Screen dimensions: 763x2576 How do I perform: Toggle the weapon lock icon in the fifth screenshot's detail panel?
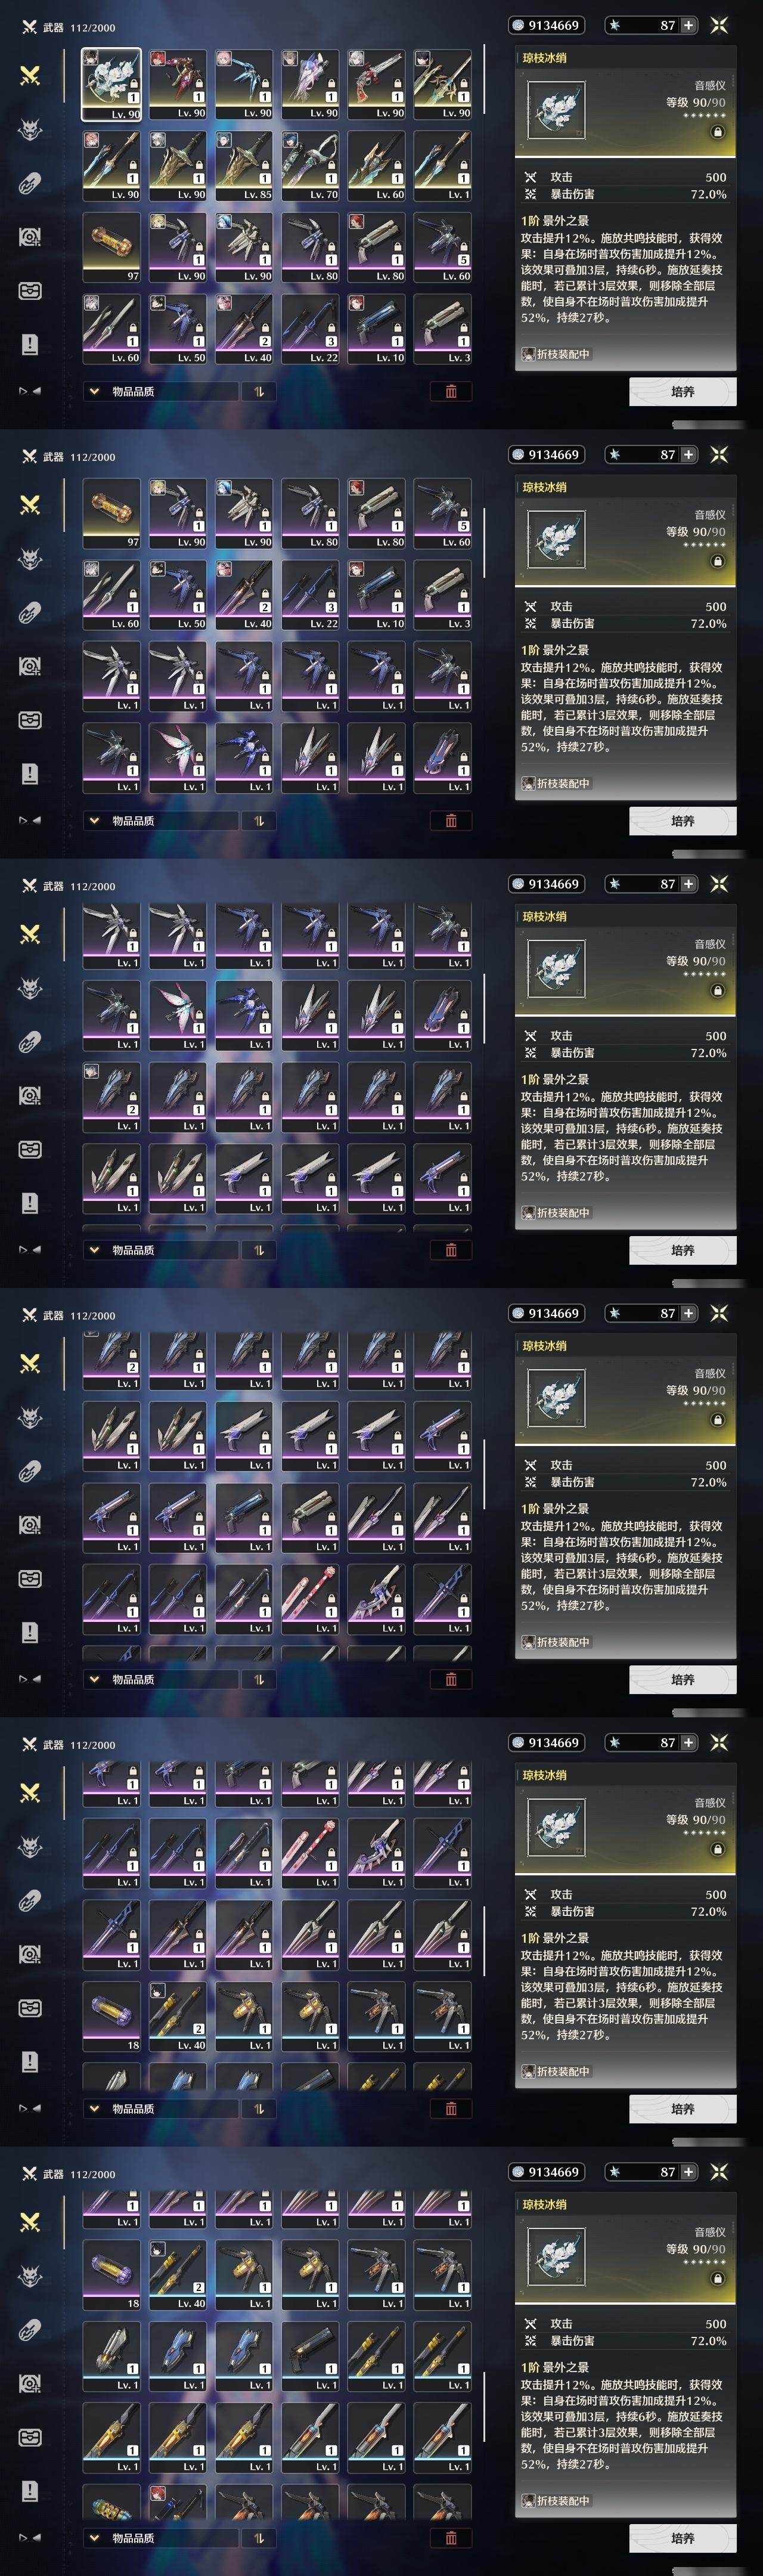717,1849
